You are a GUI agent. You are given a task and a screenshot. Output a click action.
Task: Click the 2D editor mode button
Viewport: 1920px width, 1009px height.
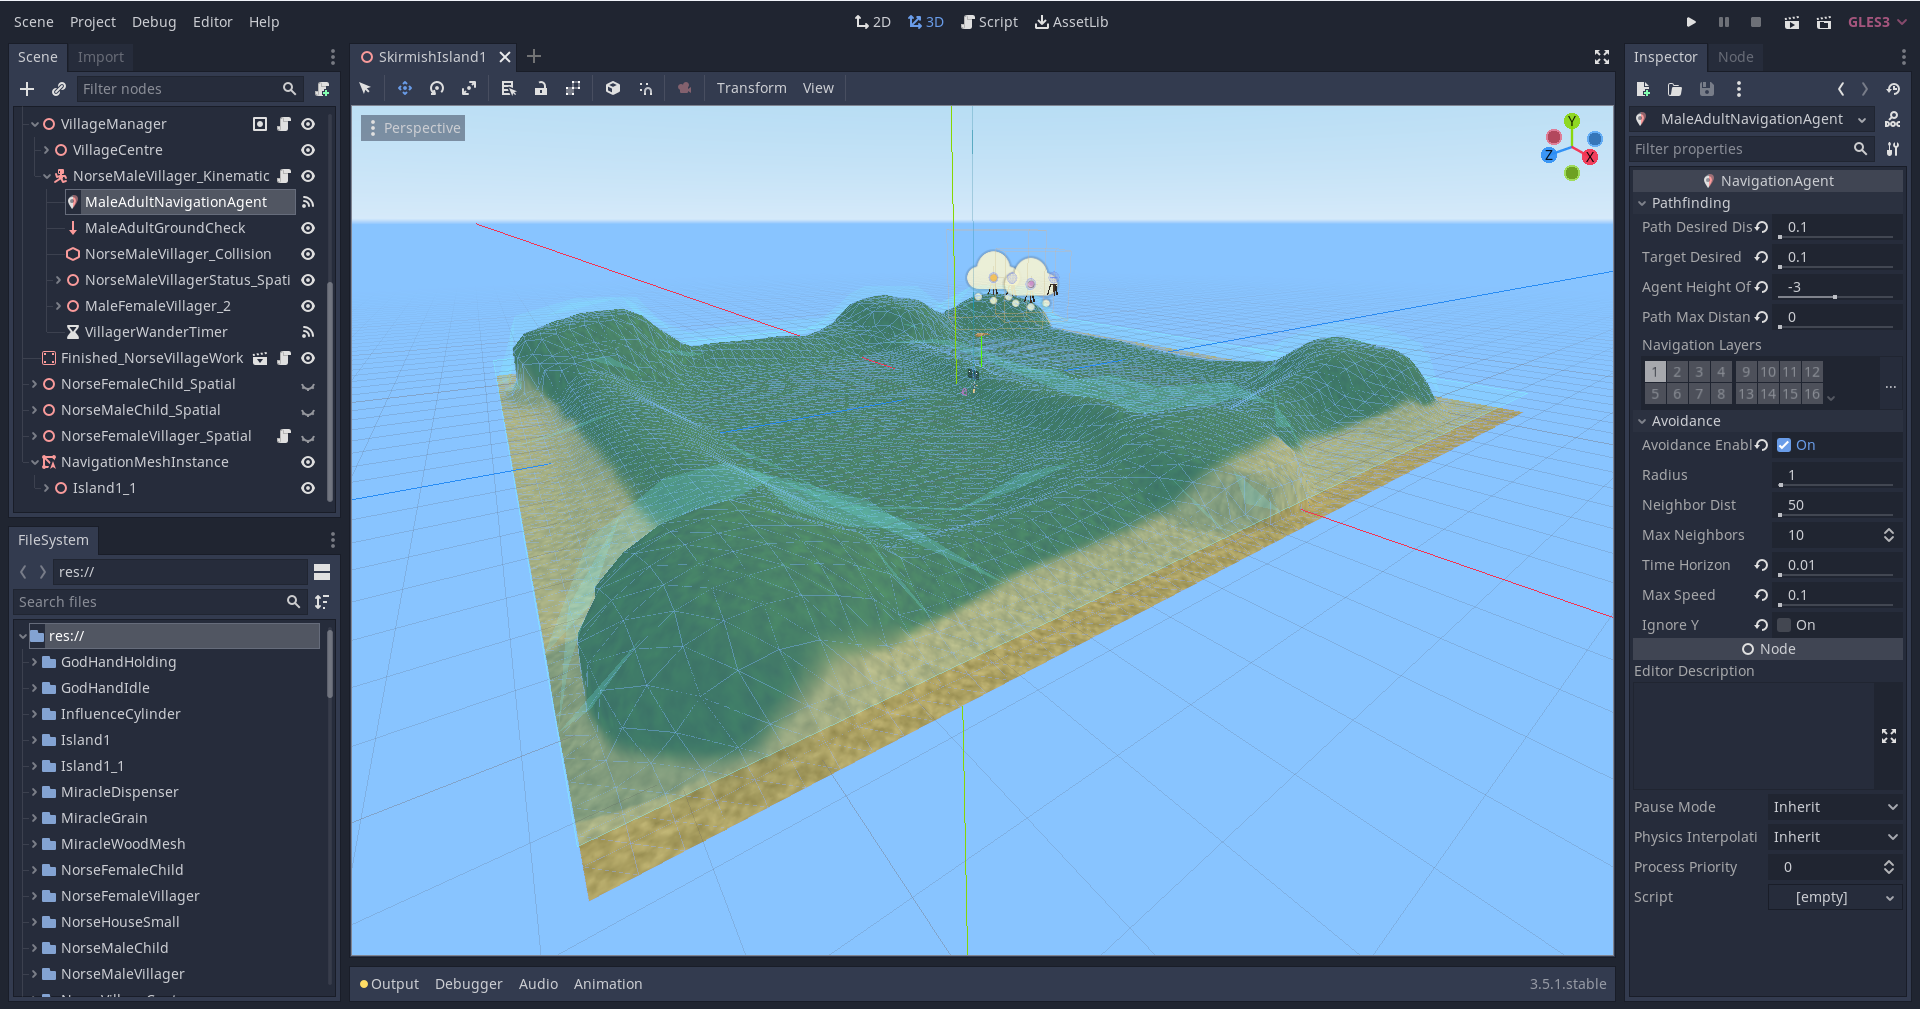coord(872,21)
